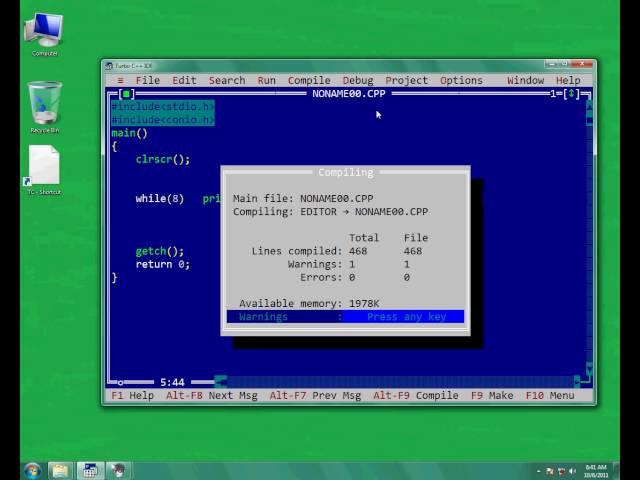Open the system menu (≡) in Turbo C++
Screen dimensions: 640x480
tap(120, 80)
